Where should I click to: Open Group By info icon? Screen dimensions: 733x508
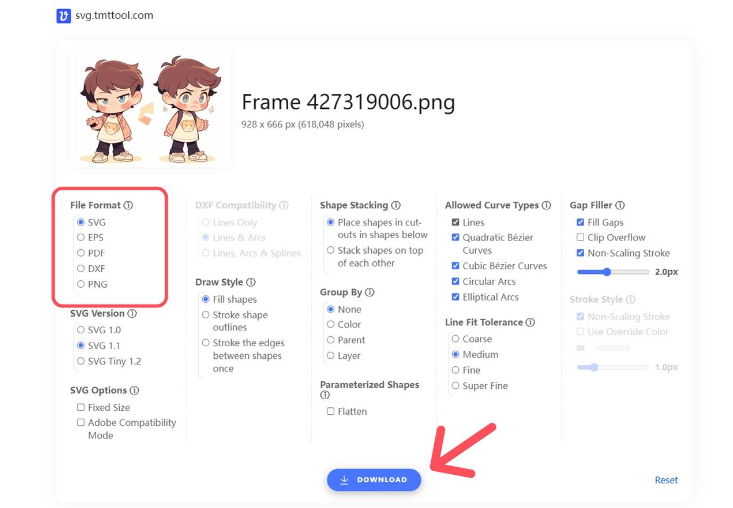[370, 292]
